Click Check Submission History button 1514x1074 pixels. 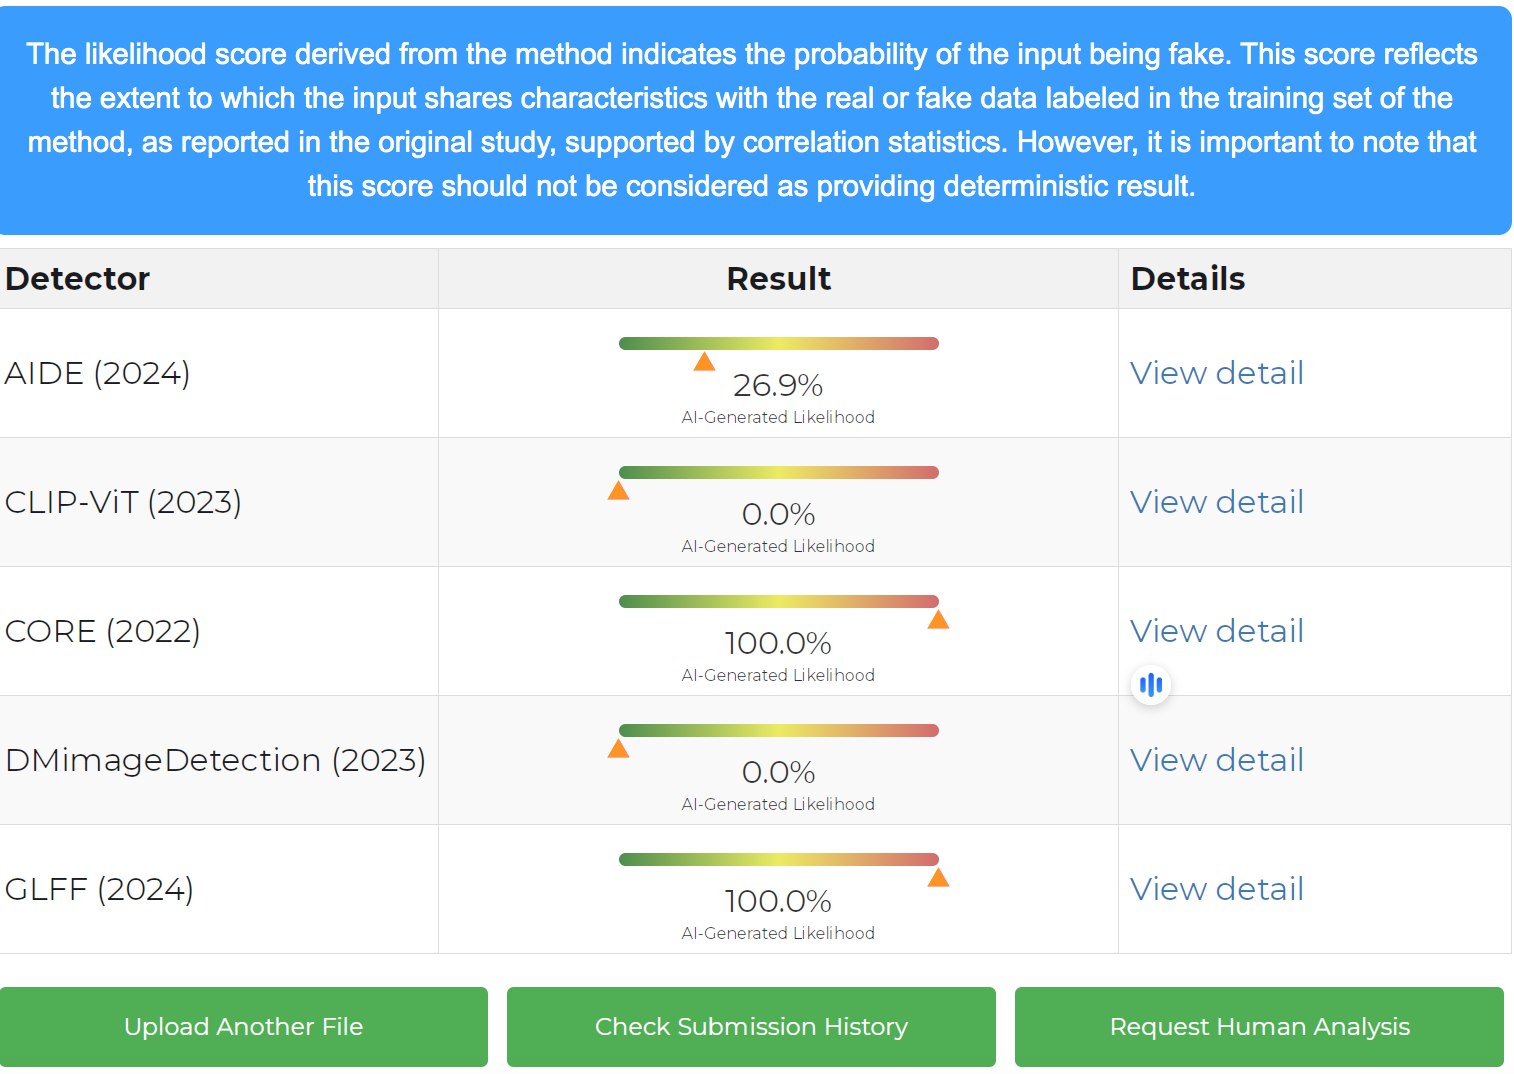[x=751, y=1027]
